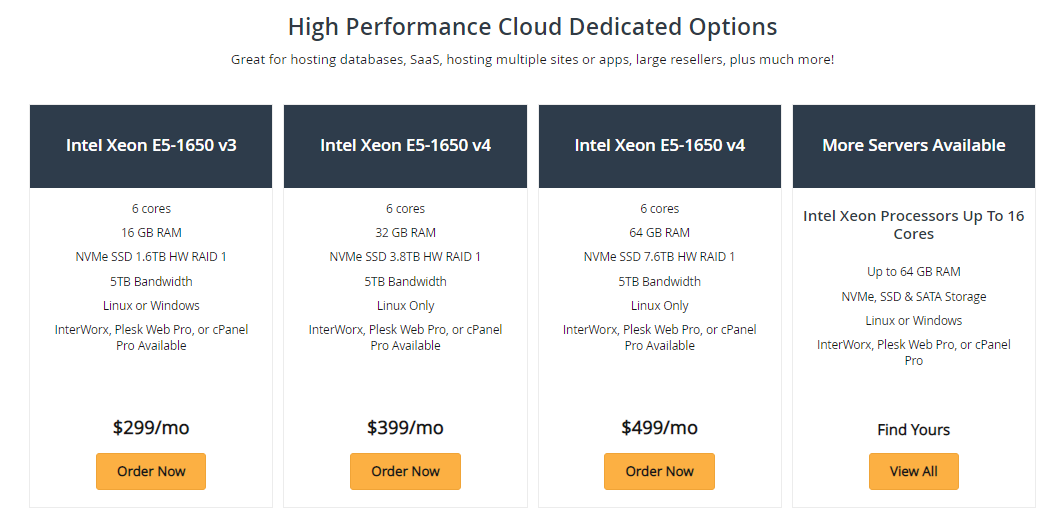Click the $399/mo price text
1053x516 pixels.
405,428
